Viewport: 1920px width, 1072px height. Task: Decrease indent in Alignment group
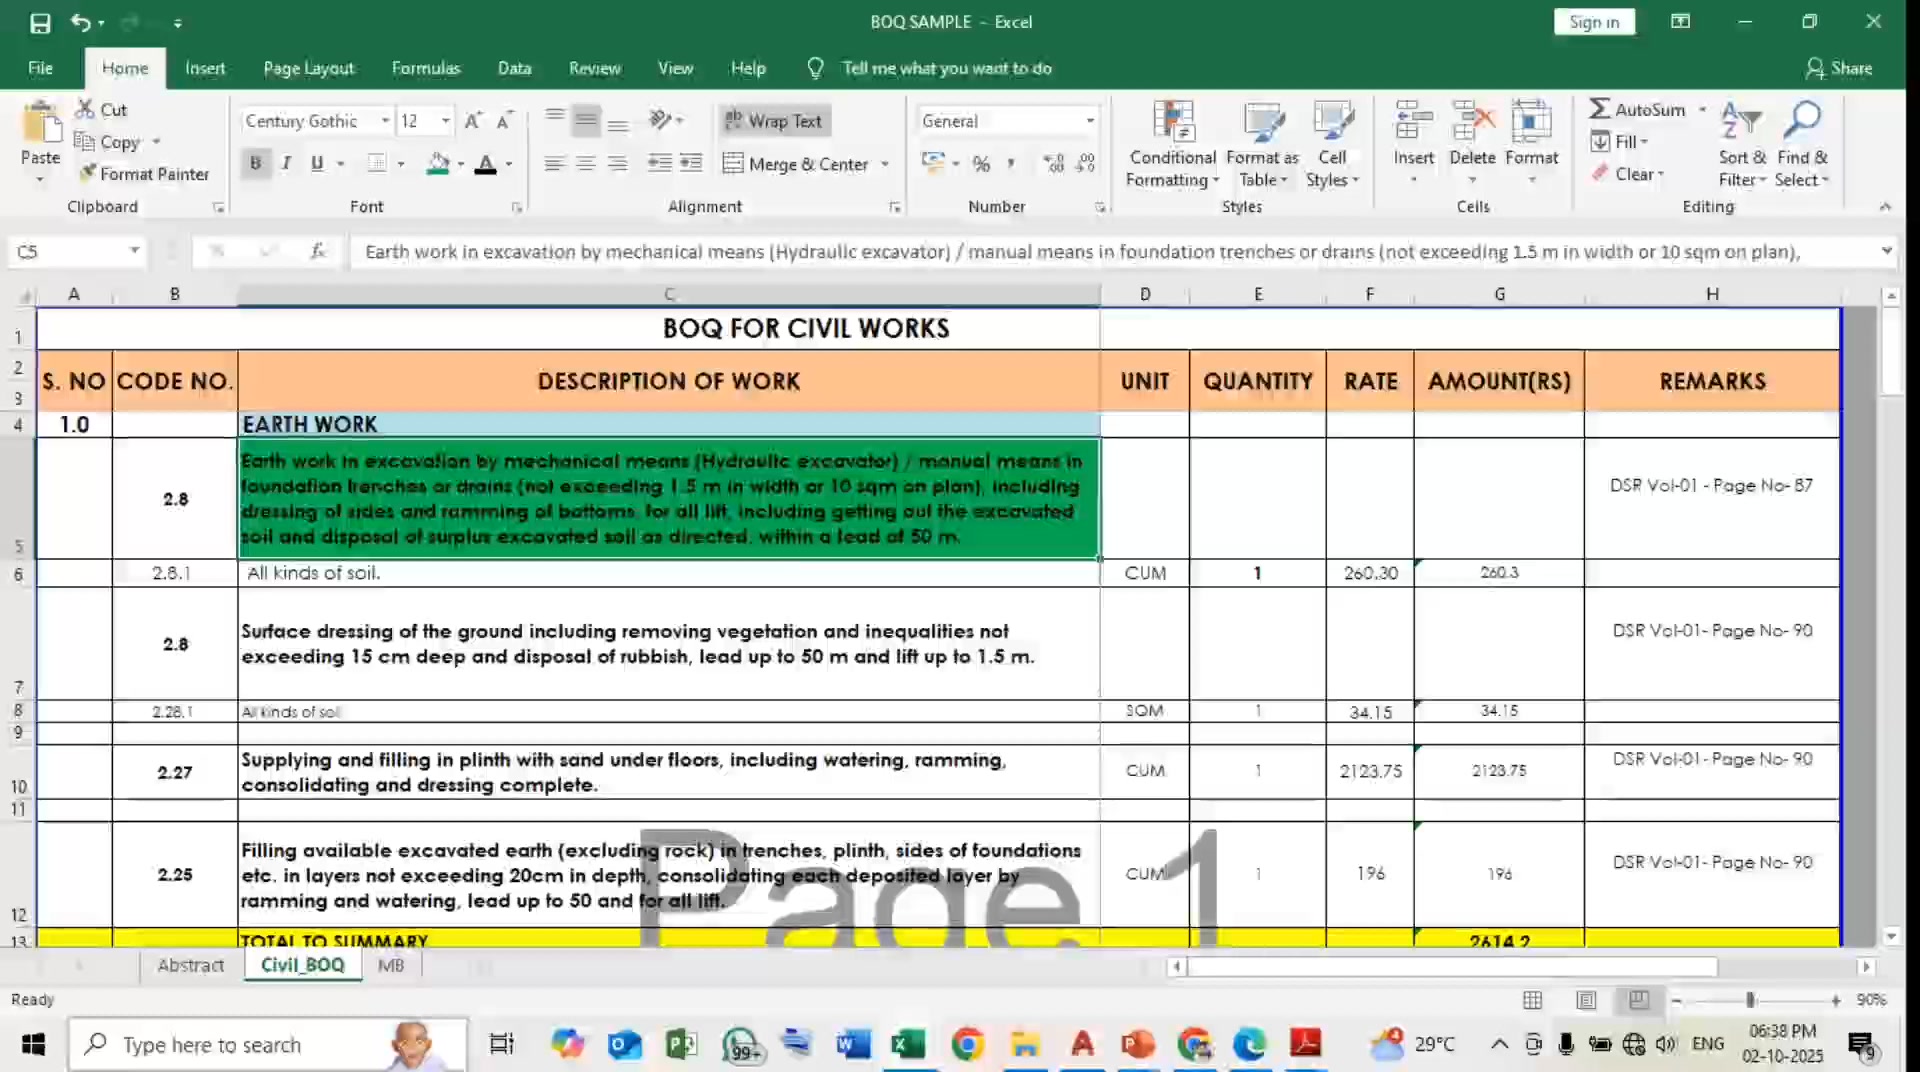tap(659, 163)
